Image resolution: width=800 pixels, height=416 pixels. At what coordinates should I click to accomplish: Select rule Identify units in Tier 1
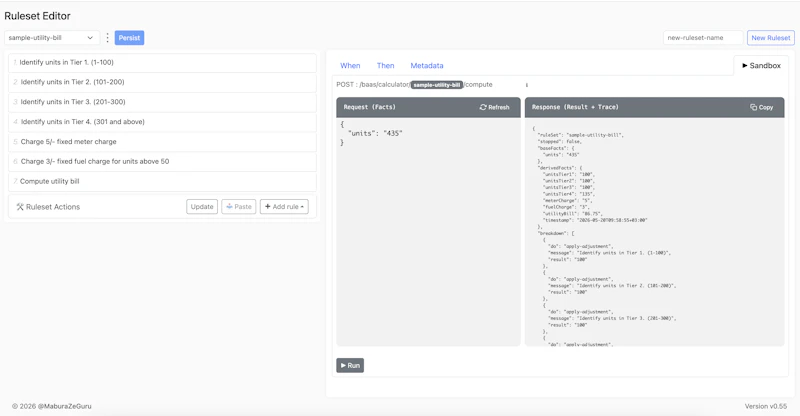(162, 62)
